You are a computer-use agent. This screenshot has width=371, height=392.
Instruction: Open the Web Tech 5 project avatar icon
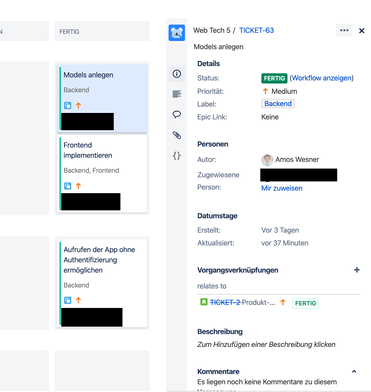coord(177,33)
